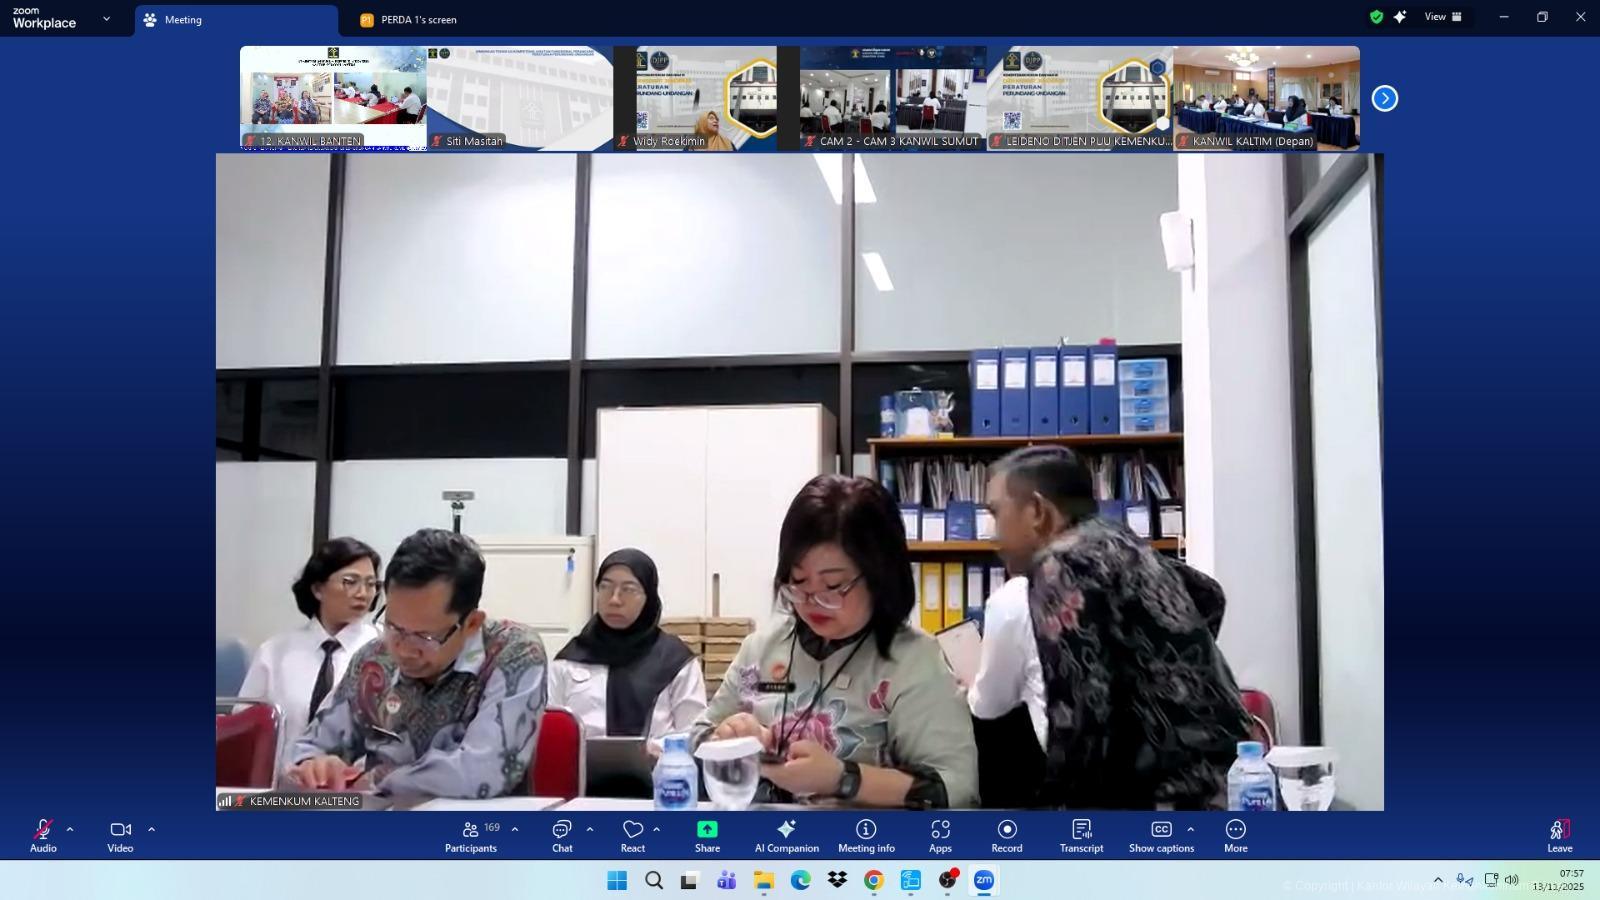This screenshot has height=900, width=1600.
Task: Expand the Video options arrow
Action: pyautogui.click(x=151, y=829)
